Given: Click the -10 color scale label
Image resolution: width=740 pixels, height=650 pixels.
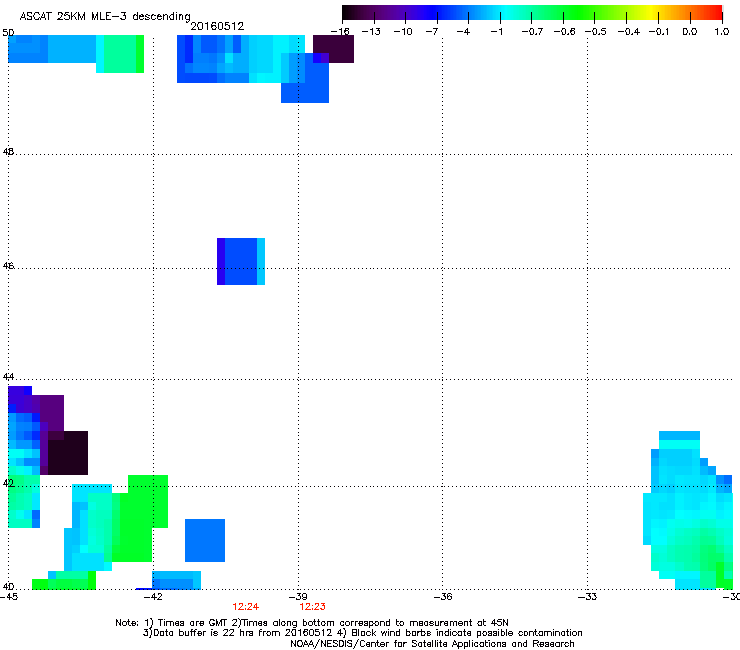Looking at the screenshot, I should tap(403, 32).
